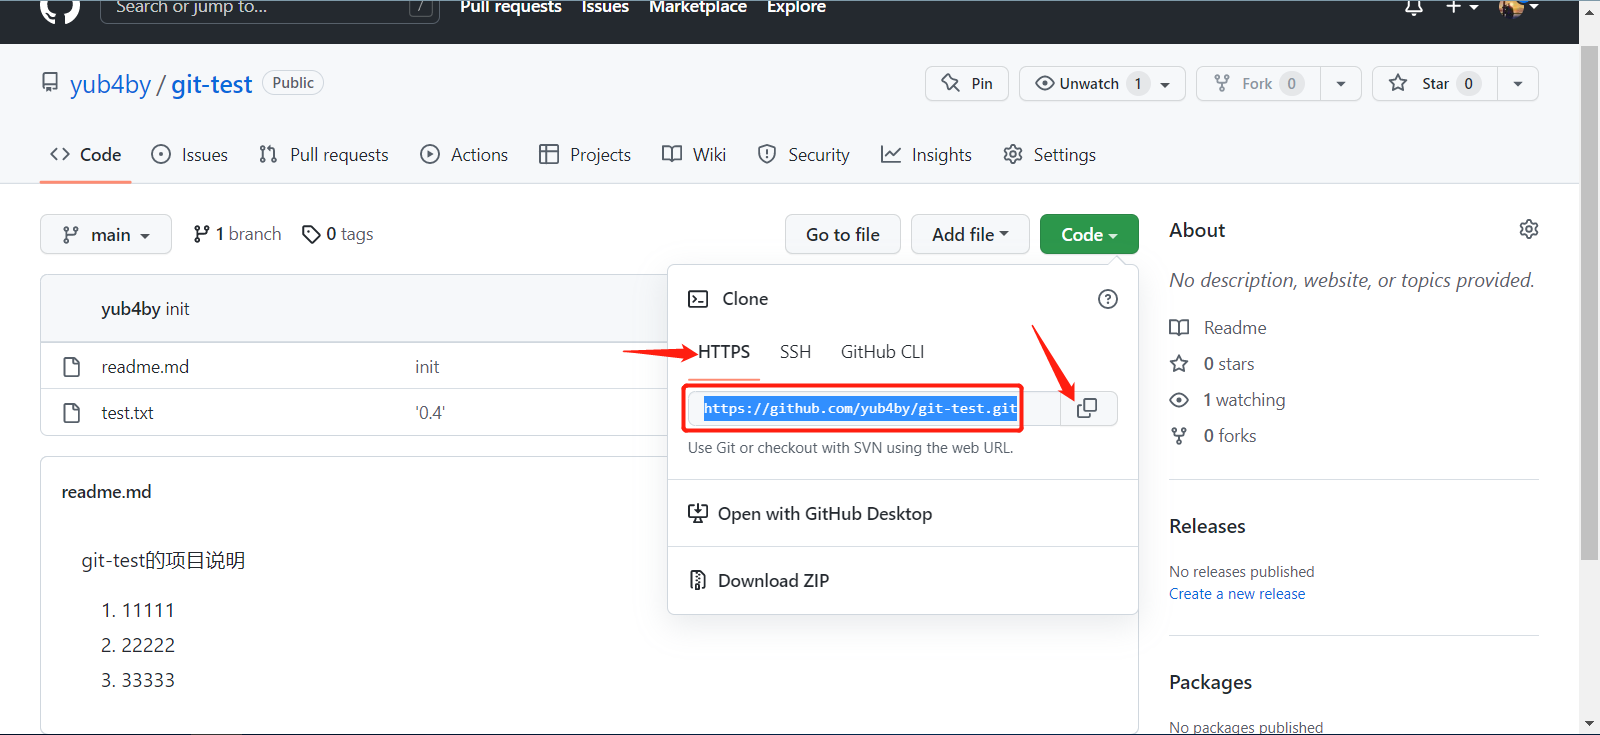Image resolution: width=1600 pixels, height=735 pixels.
Task: Open the Wiki tab
Action: (694, 155)
